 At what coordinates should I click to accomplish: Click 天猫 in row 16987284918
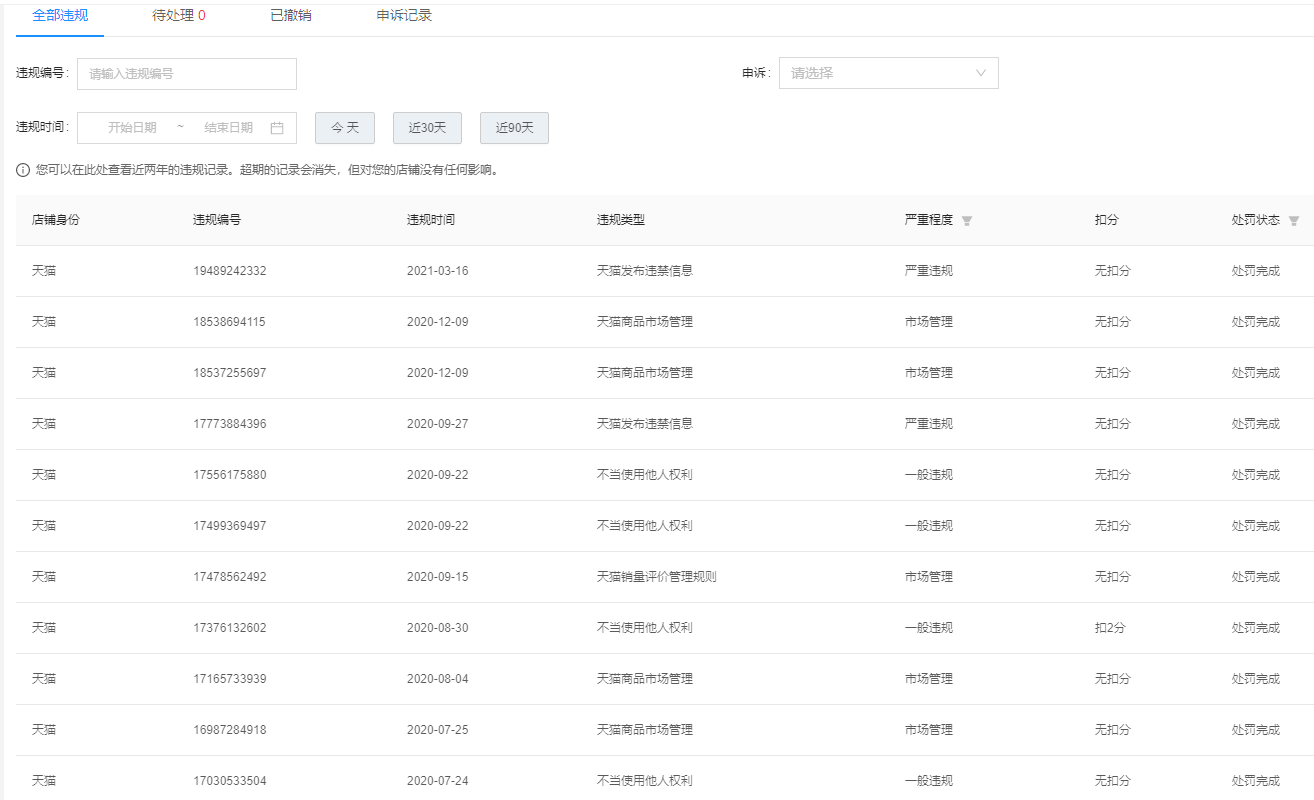click(44, 730)
